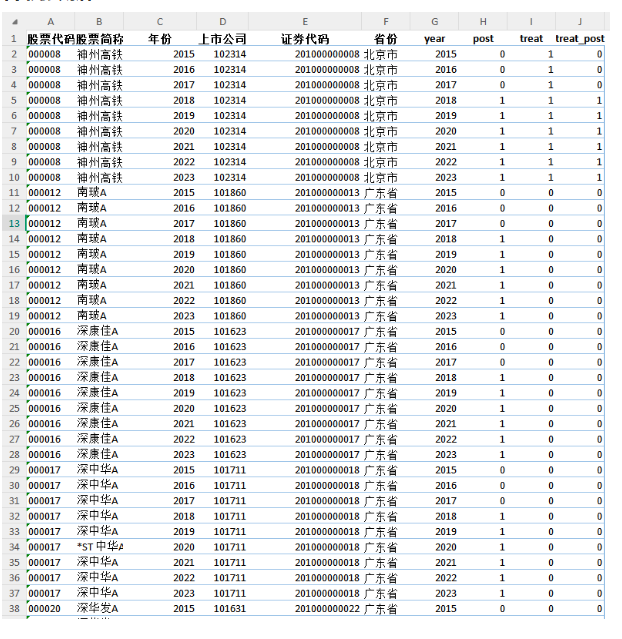Viewport: 622px width, 639px height.
Task: Select row 34 header
Action: pyautogui.click(x=14, y=547)
